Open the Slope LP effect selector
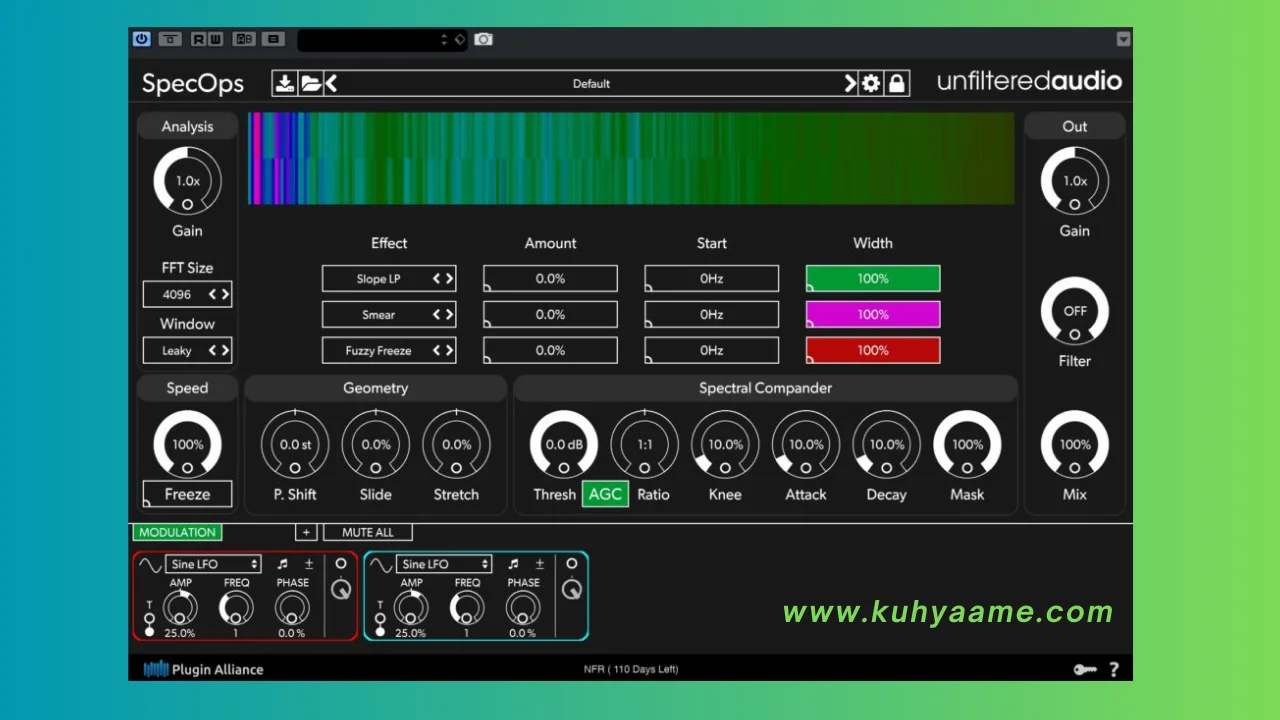The image size is (1280, 720). [x=389, y=279]
